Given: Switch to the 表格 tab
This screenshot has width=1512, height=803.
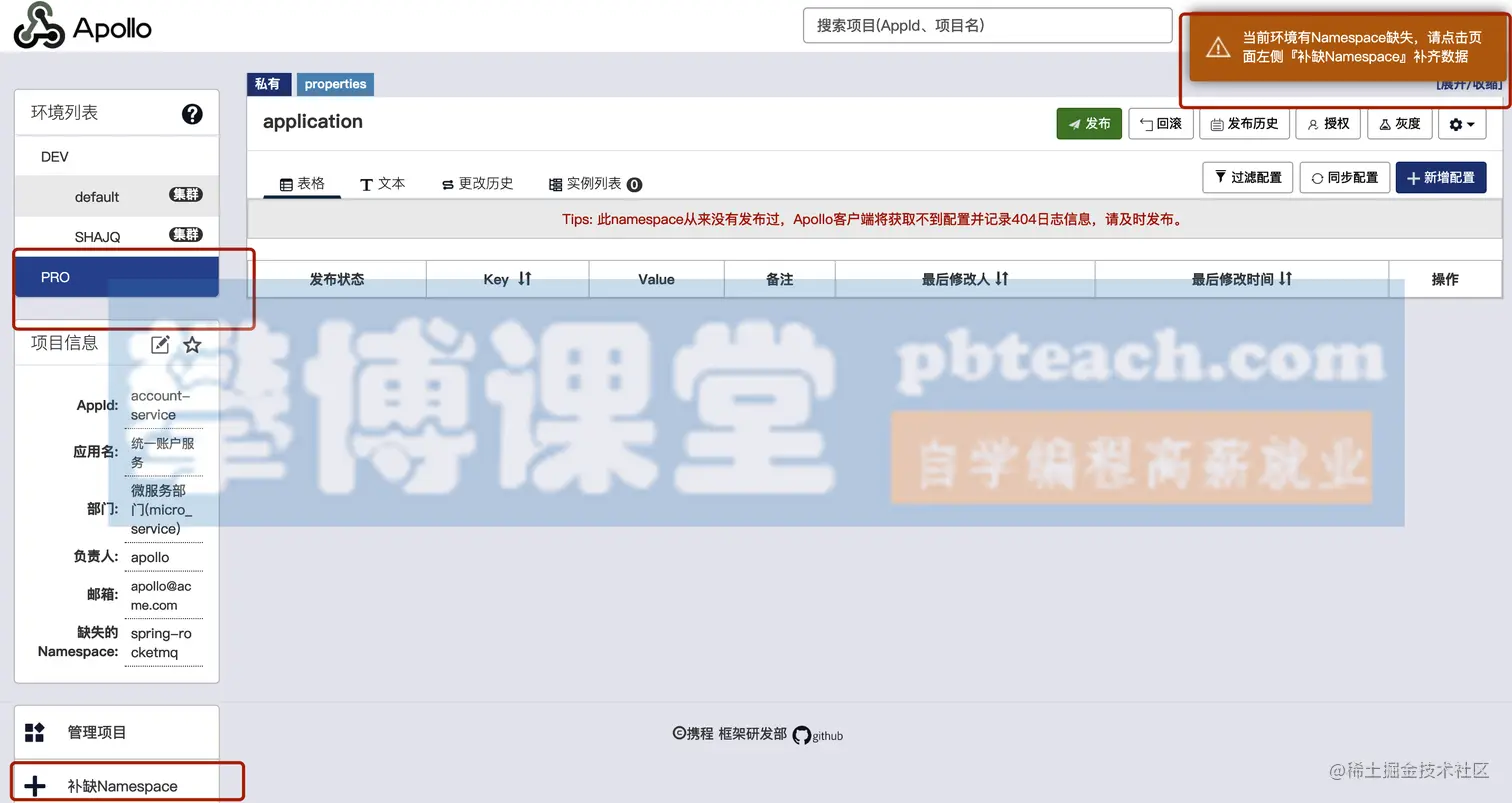Looking at the screenshot, I should (x=302, y=184).
